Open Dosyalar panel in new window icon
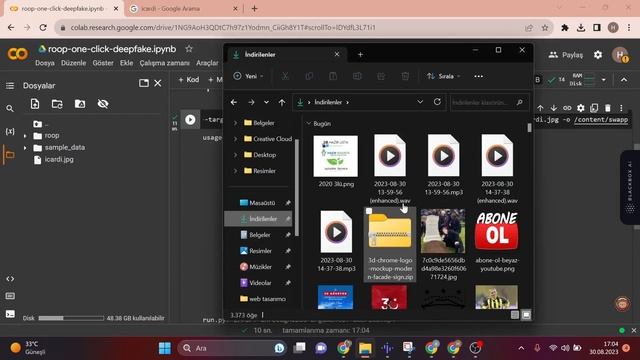Image resolution: width=640 pixels, height=360 pixels. 144,83
